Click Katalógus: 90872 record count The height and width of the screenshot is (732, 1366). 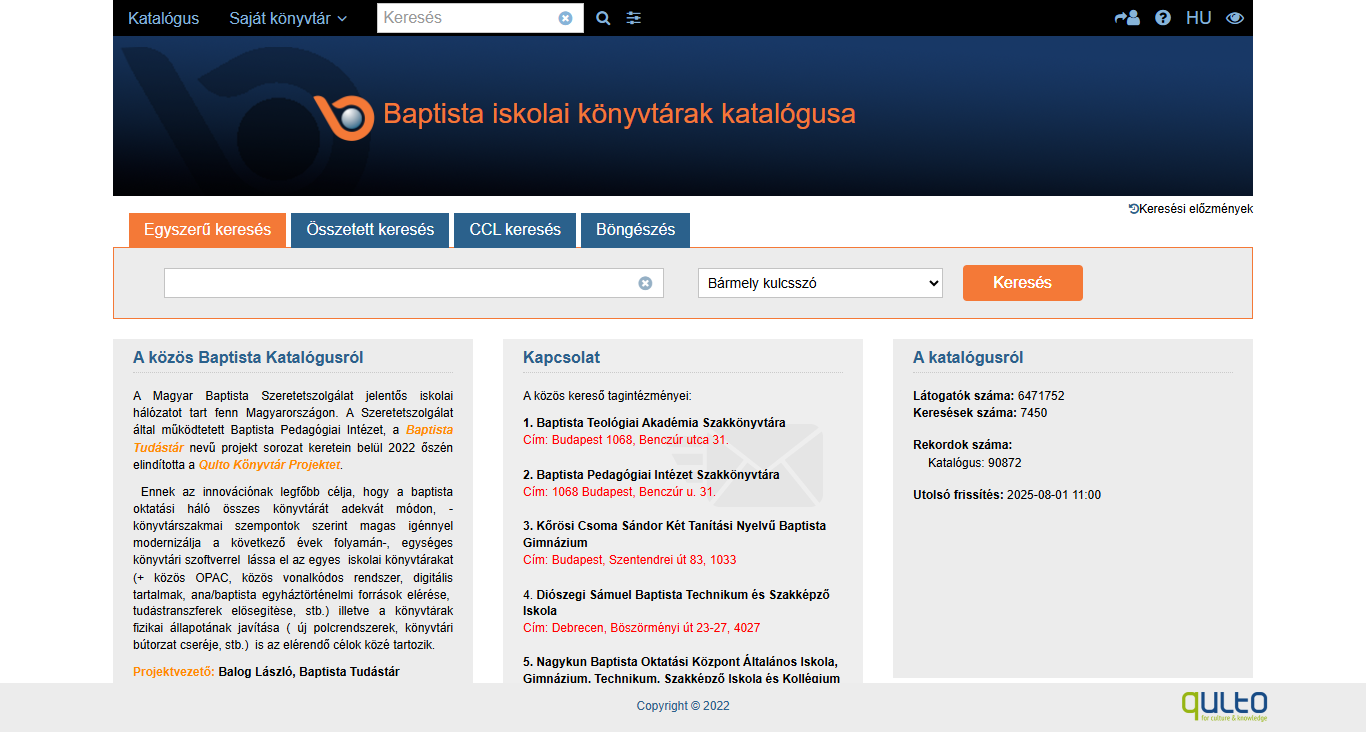[974, 463]
